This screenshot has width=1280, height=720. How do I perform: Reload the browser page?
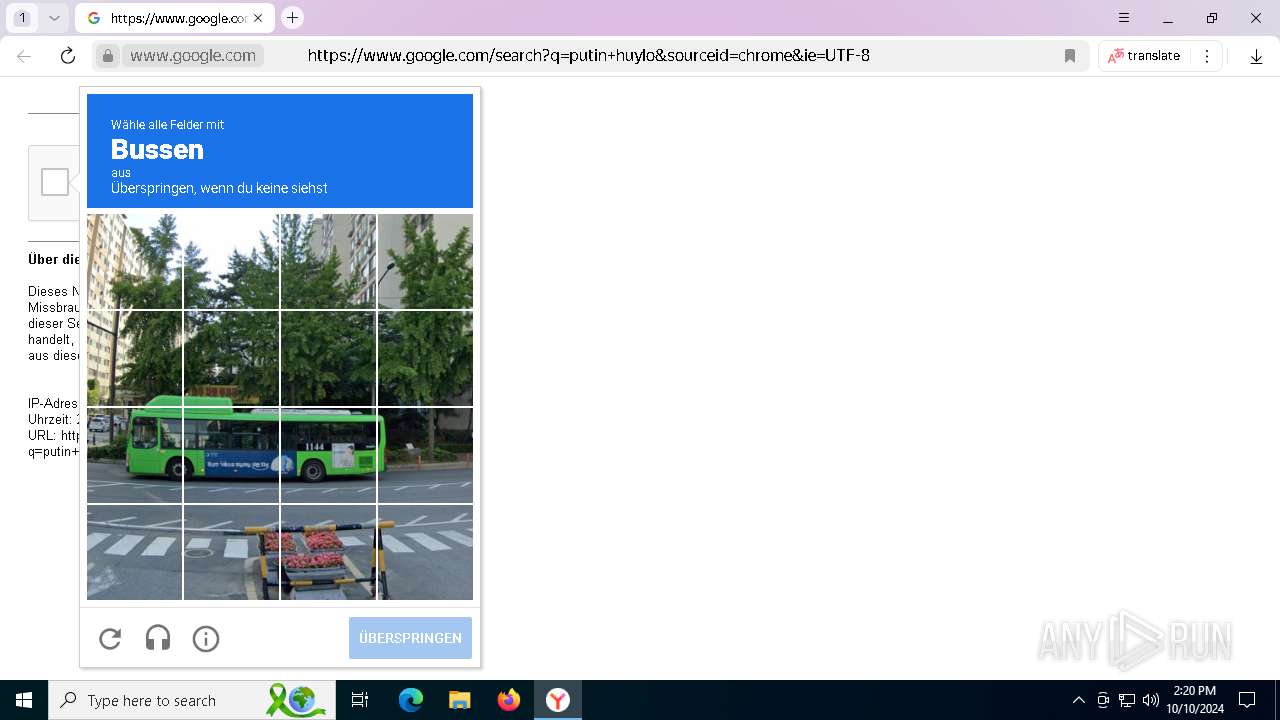pos(68,56)
